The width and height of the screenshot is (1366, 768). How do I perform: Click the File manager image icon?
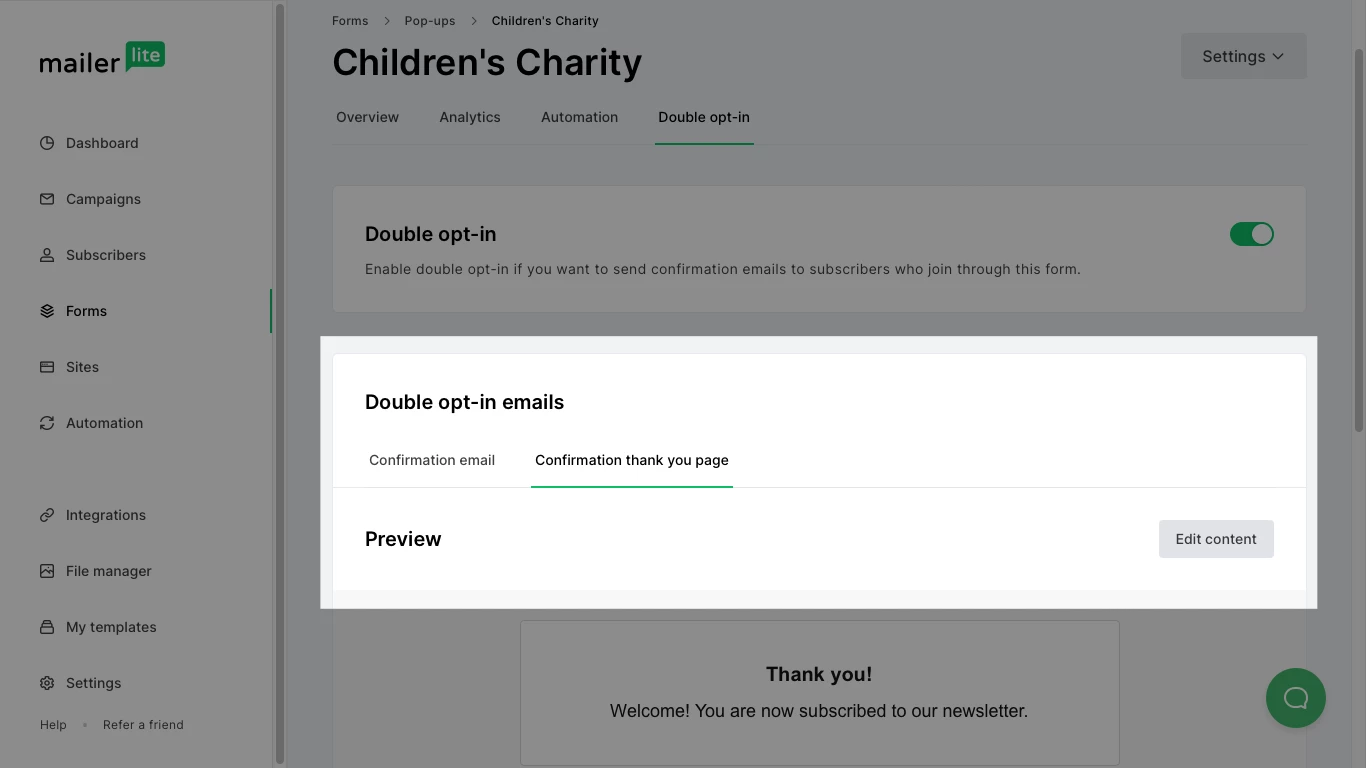coord(47,571)
